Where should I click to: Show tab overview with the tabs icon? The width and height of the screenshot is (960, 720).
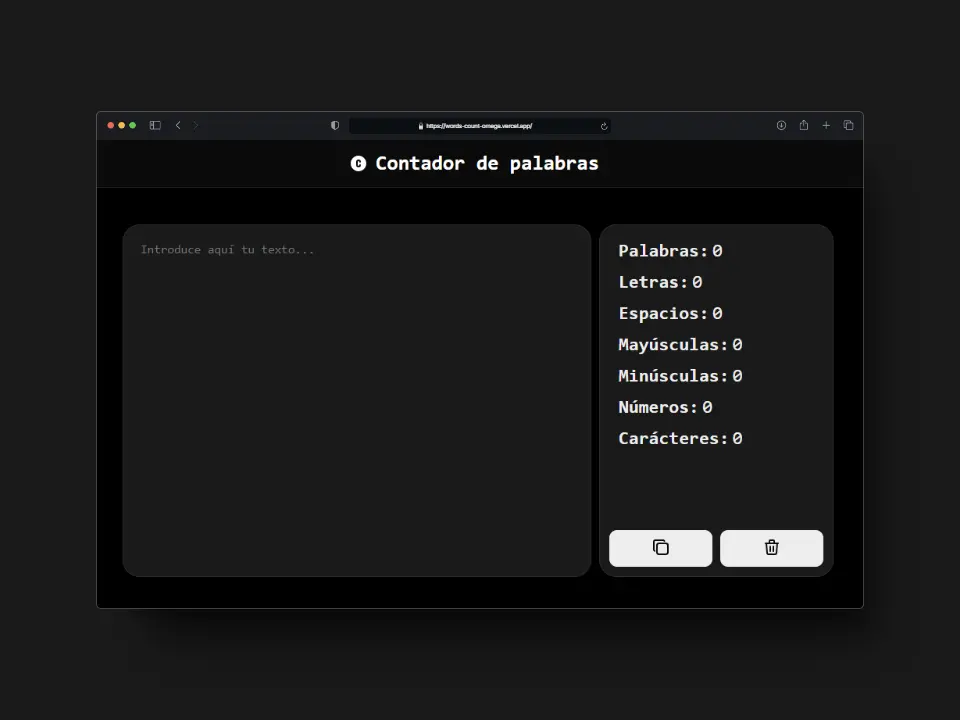[848, 125]
